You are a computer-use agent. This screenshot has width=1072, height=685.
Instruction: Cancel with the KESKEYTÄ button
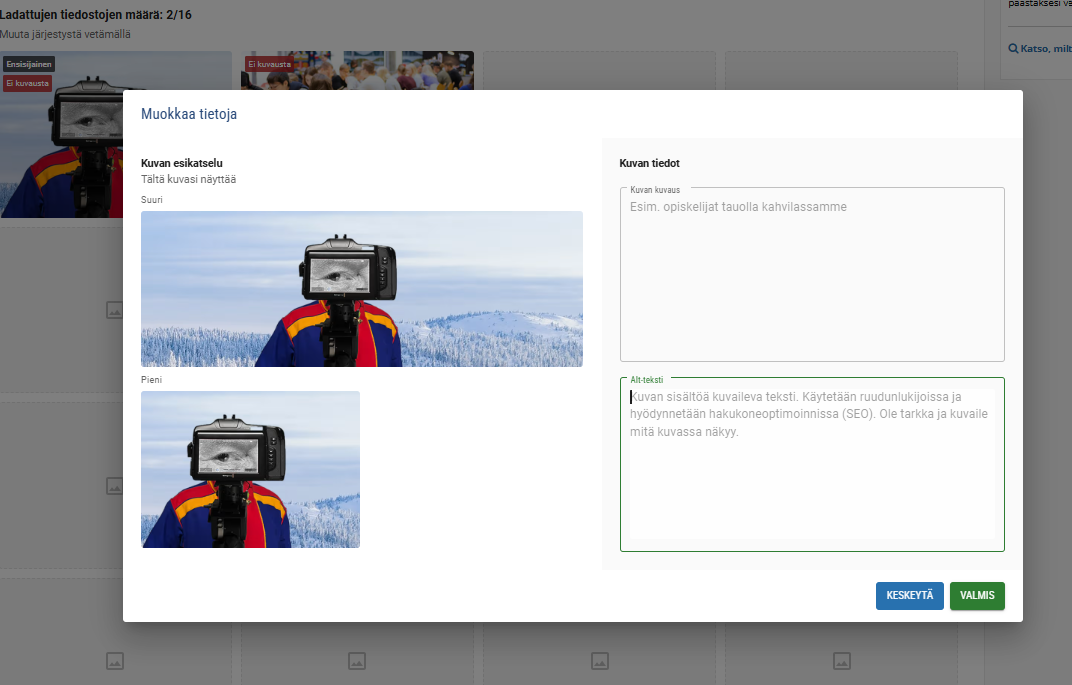pos(909,595)
